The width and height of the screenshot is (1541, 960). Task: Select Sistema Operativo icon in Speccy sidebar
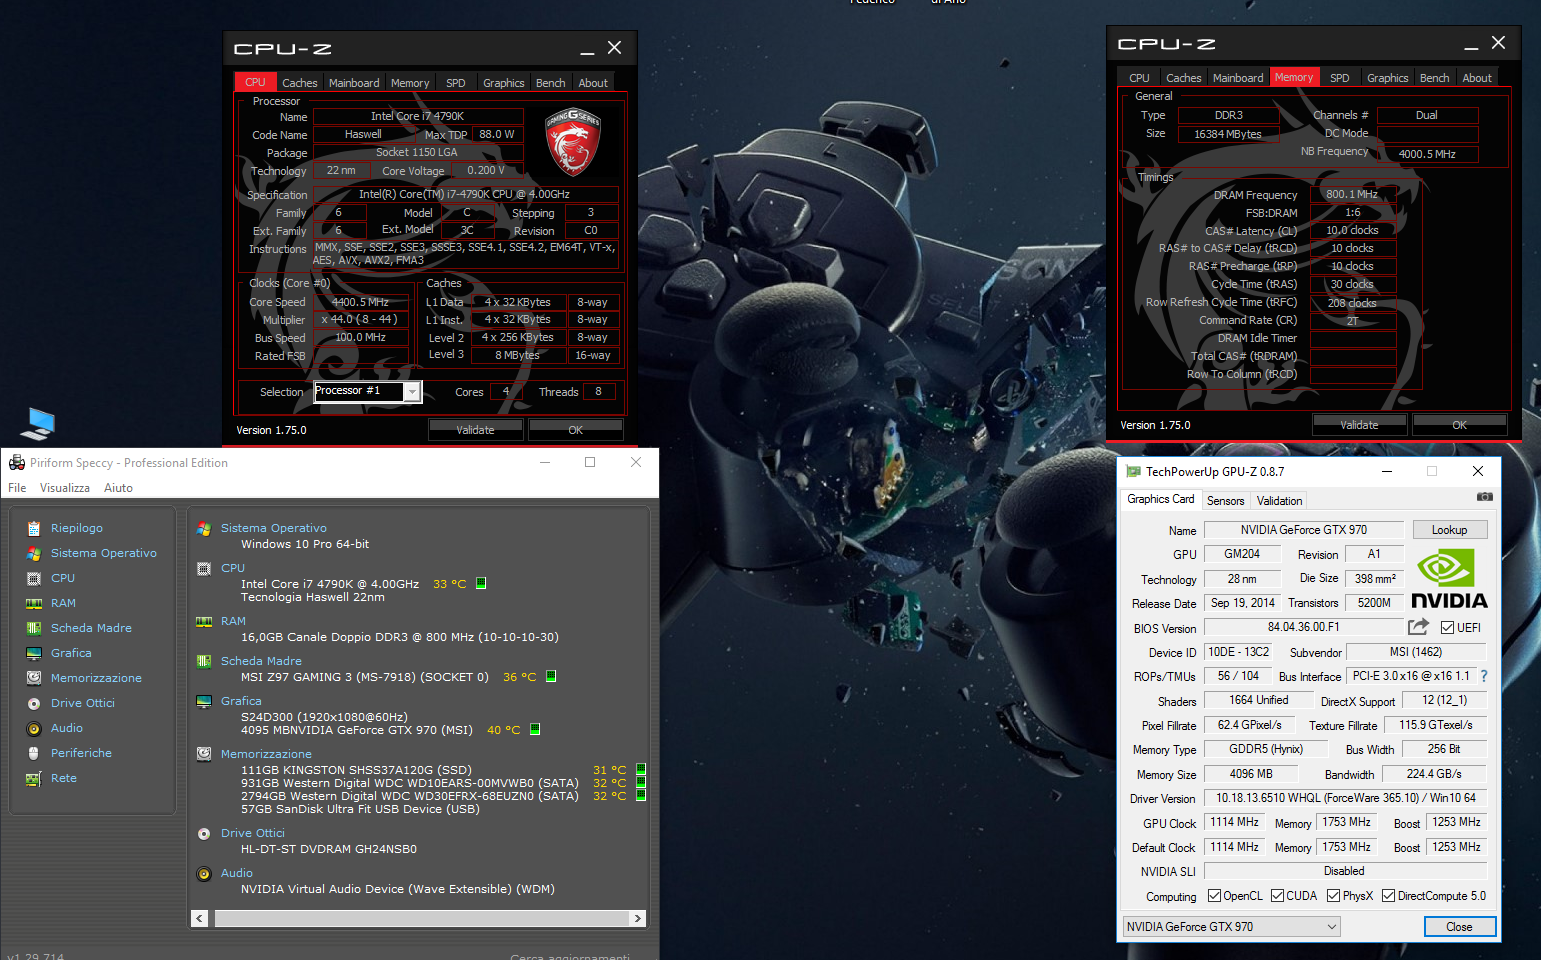tap(34, 553)
